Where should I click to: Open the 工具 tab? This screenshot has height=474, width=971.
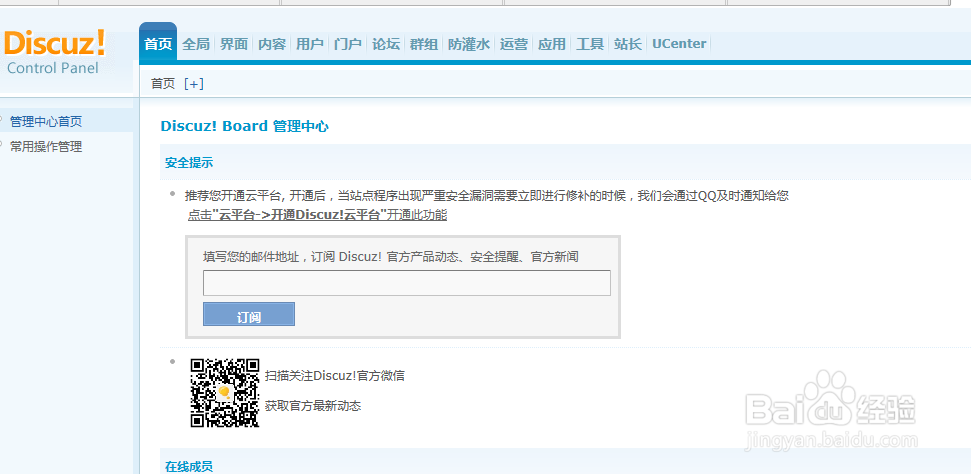pos(590,44)
